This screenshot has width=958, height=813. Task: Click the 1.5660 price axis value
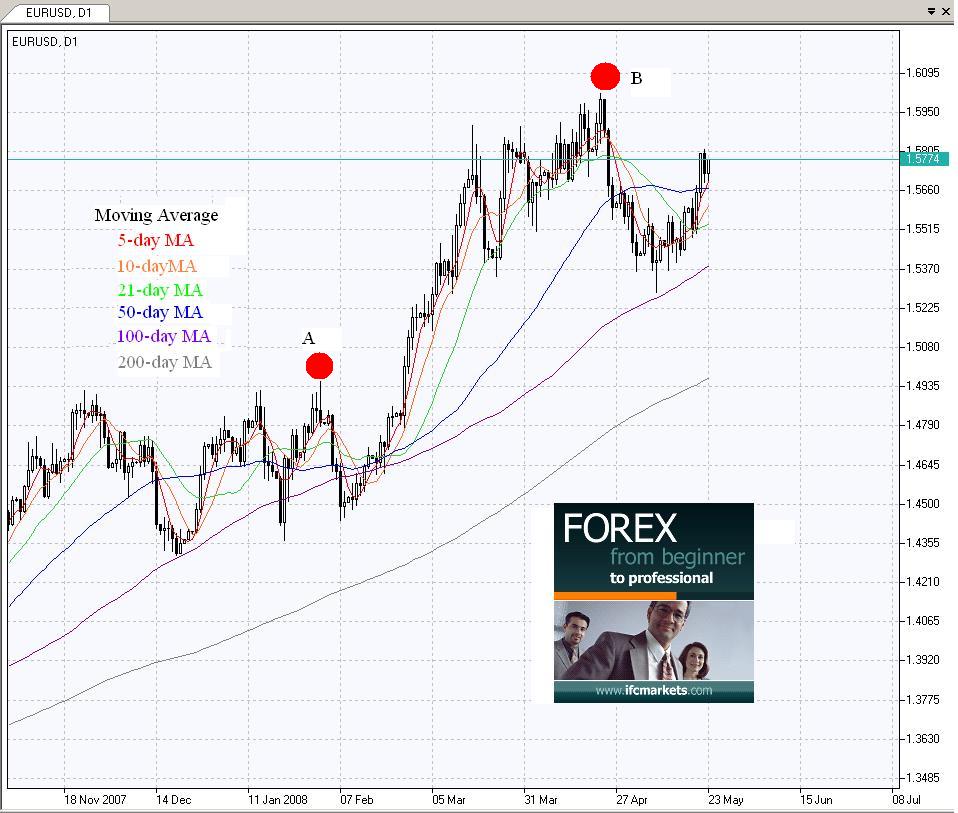pos(923,190)
